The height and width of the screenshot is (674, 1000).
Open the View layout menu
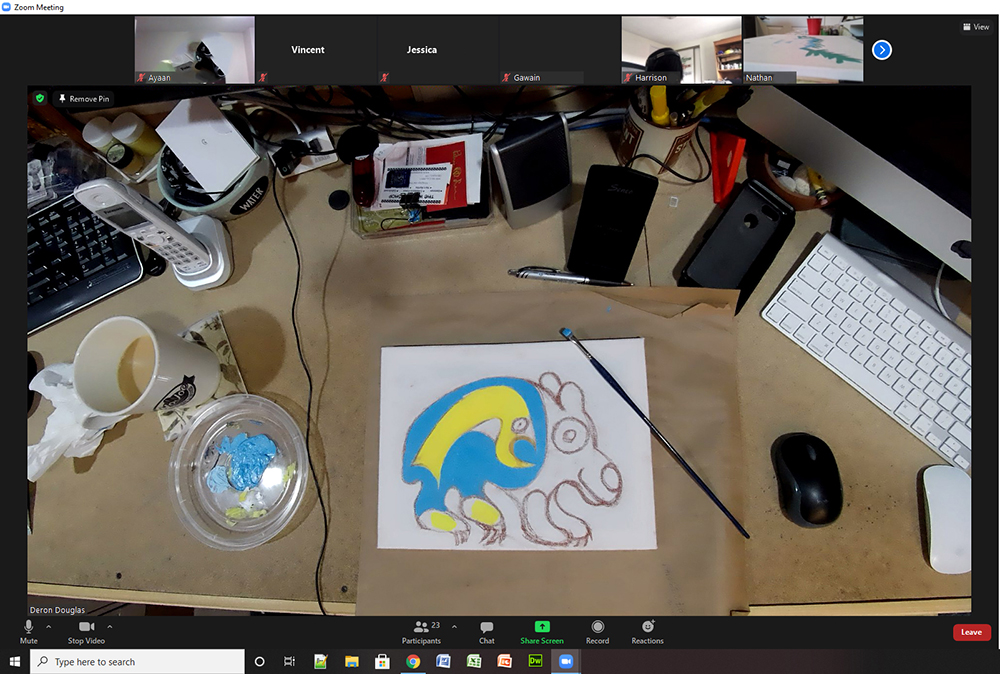pos(975,27)
